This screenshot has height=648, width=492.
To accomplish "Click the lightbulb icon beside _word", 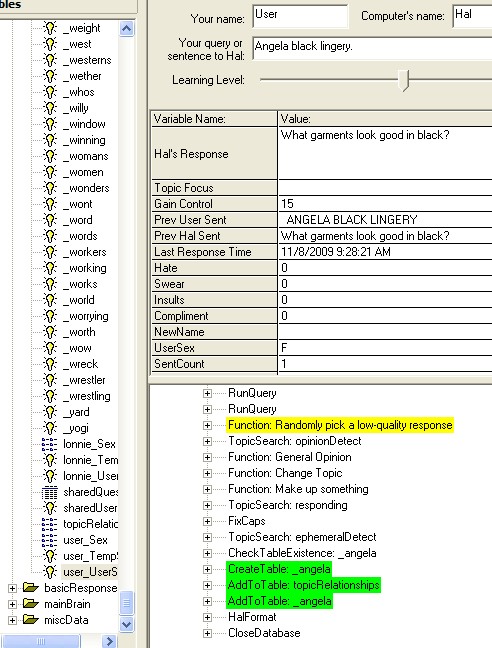I will [50, 220].
